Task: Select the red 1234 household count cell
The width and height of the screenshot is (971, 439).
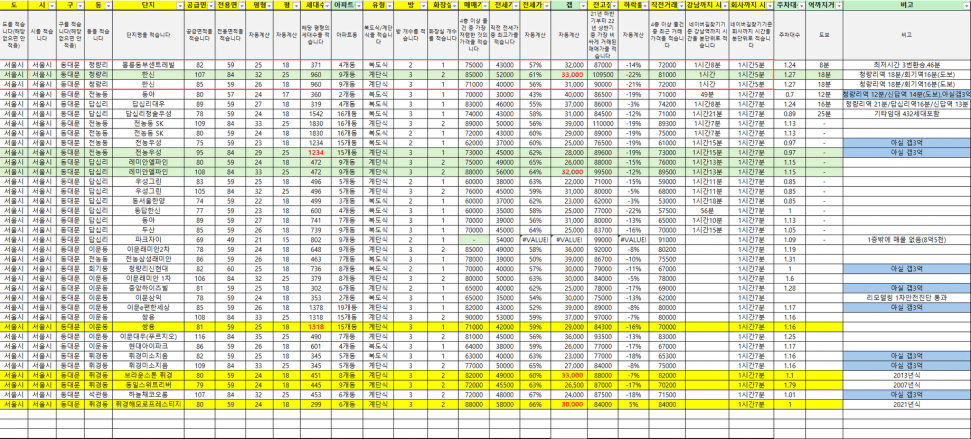Action: pyautogui.click(x=316, y=152)
